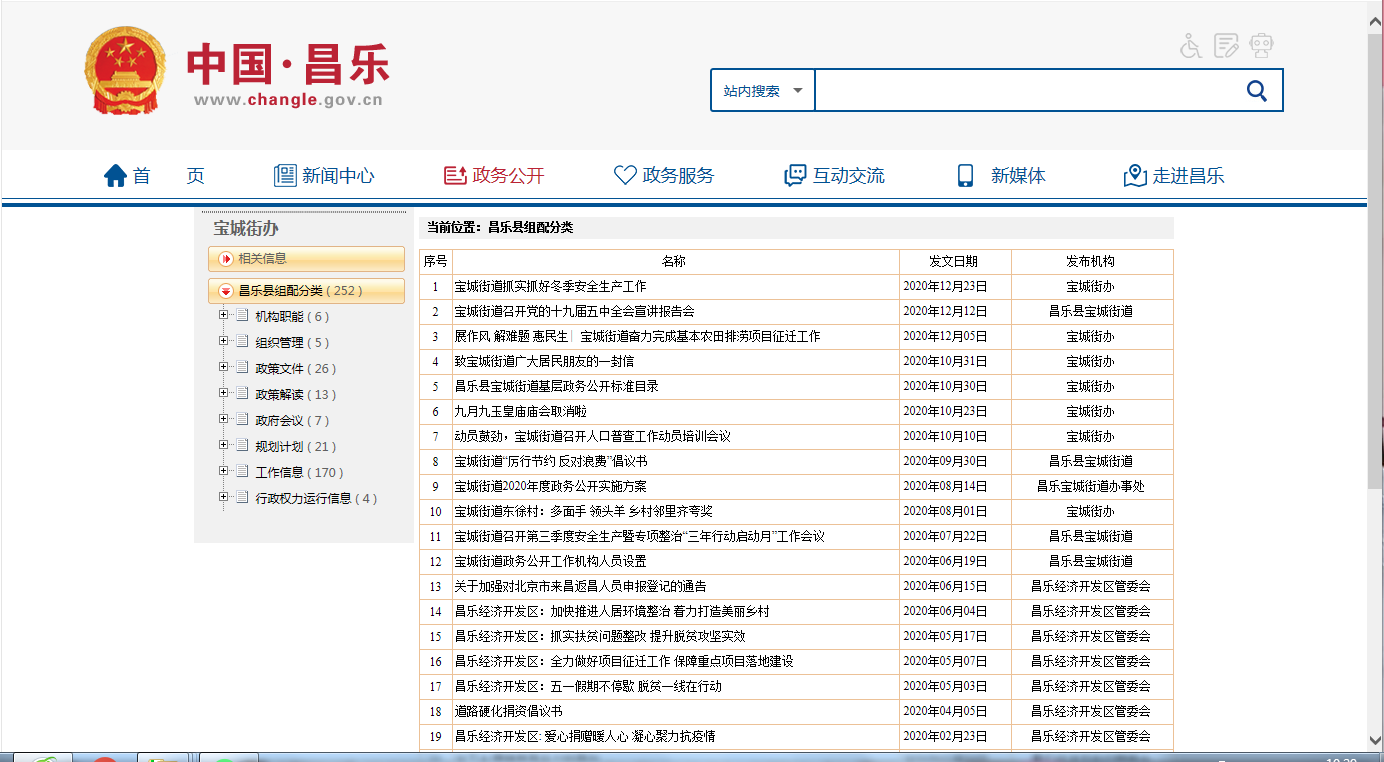Image resolution: width=1384 pixels, height=762 pixels.
Task: Click the home icon beside 首页
Action: pyautogui.click(x=116, y=176)
